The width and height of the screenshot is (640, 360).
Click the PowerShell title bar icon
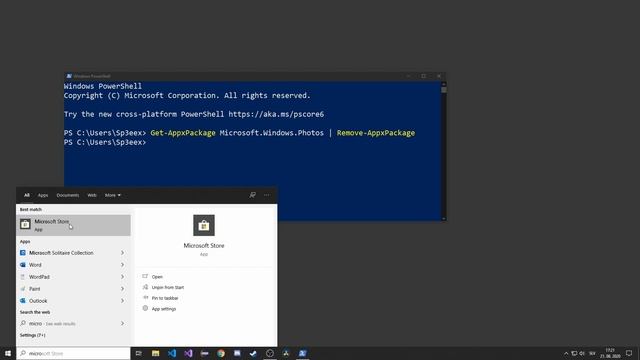click(69, 76)
